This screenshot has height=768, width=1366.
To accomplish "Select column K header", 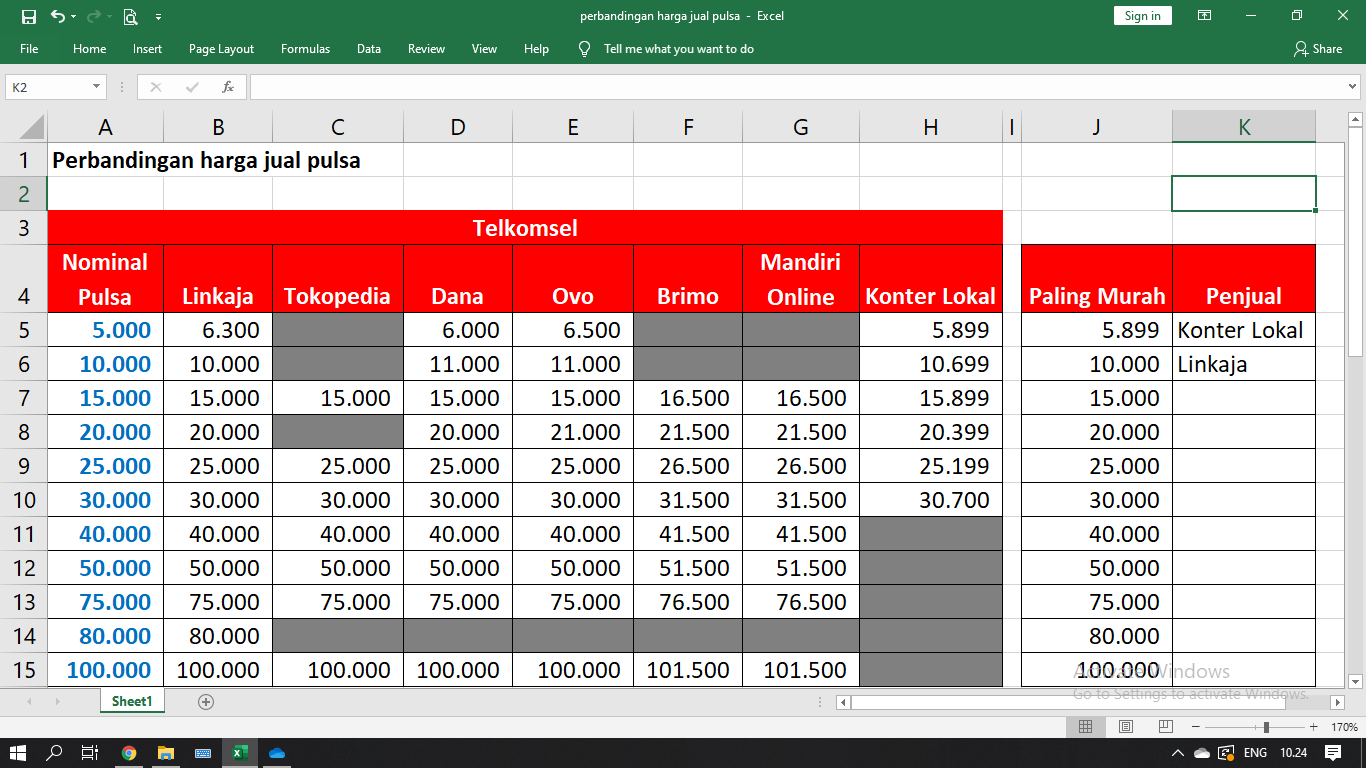I will 1244,127.
